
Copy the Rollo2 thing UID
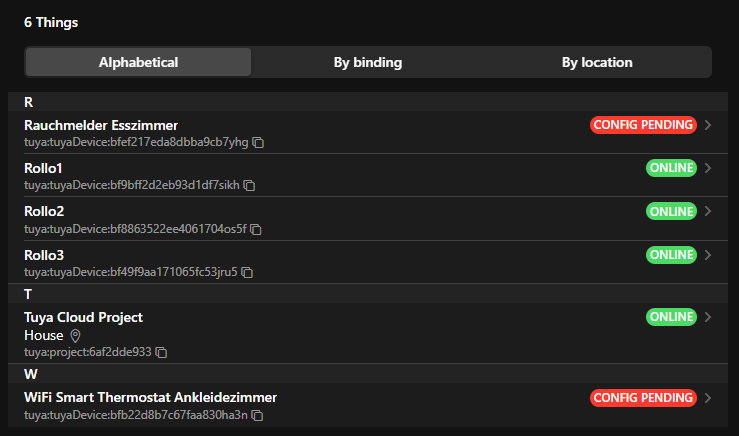[255, 229]
